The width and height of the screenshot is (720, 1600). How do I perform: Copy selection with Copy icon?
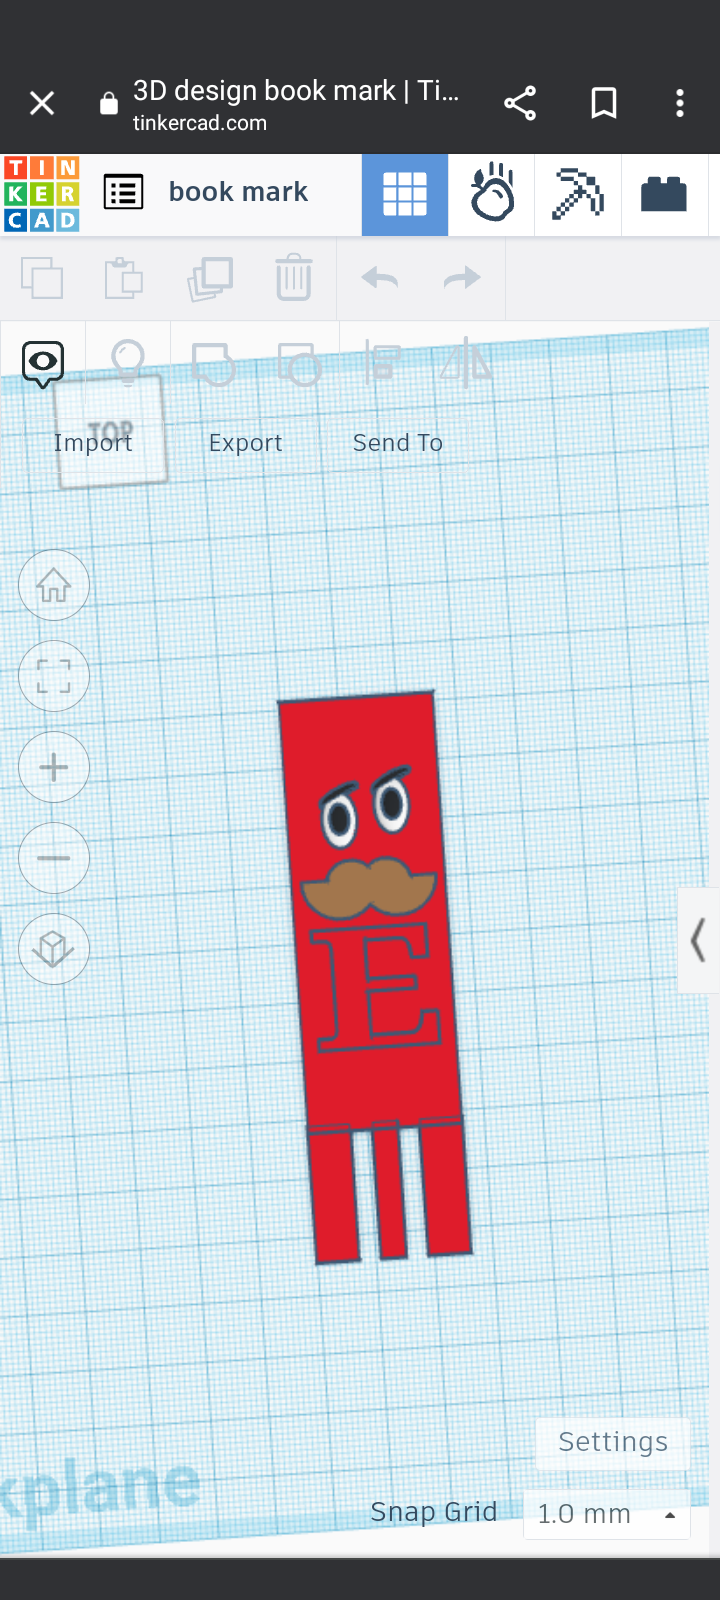pyautogui.click(x=42, y=278)
